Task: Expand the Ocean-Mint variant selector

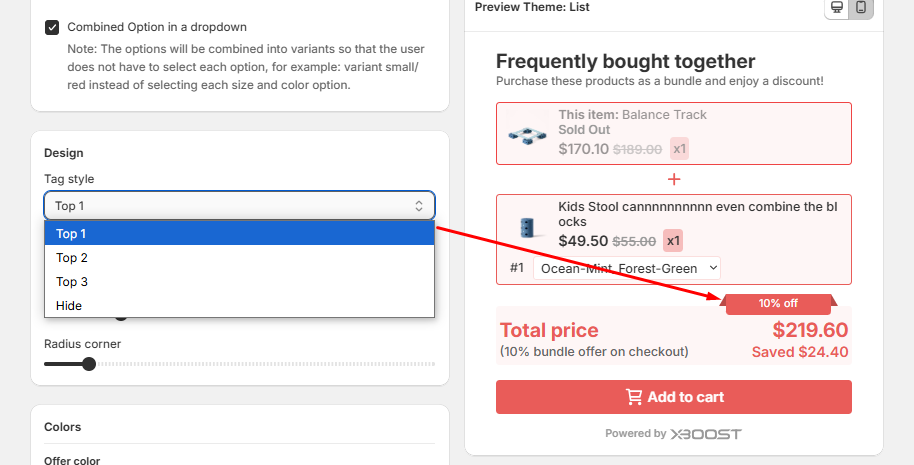Action: click(627, 268)
